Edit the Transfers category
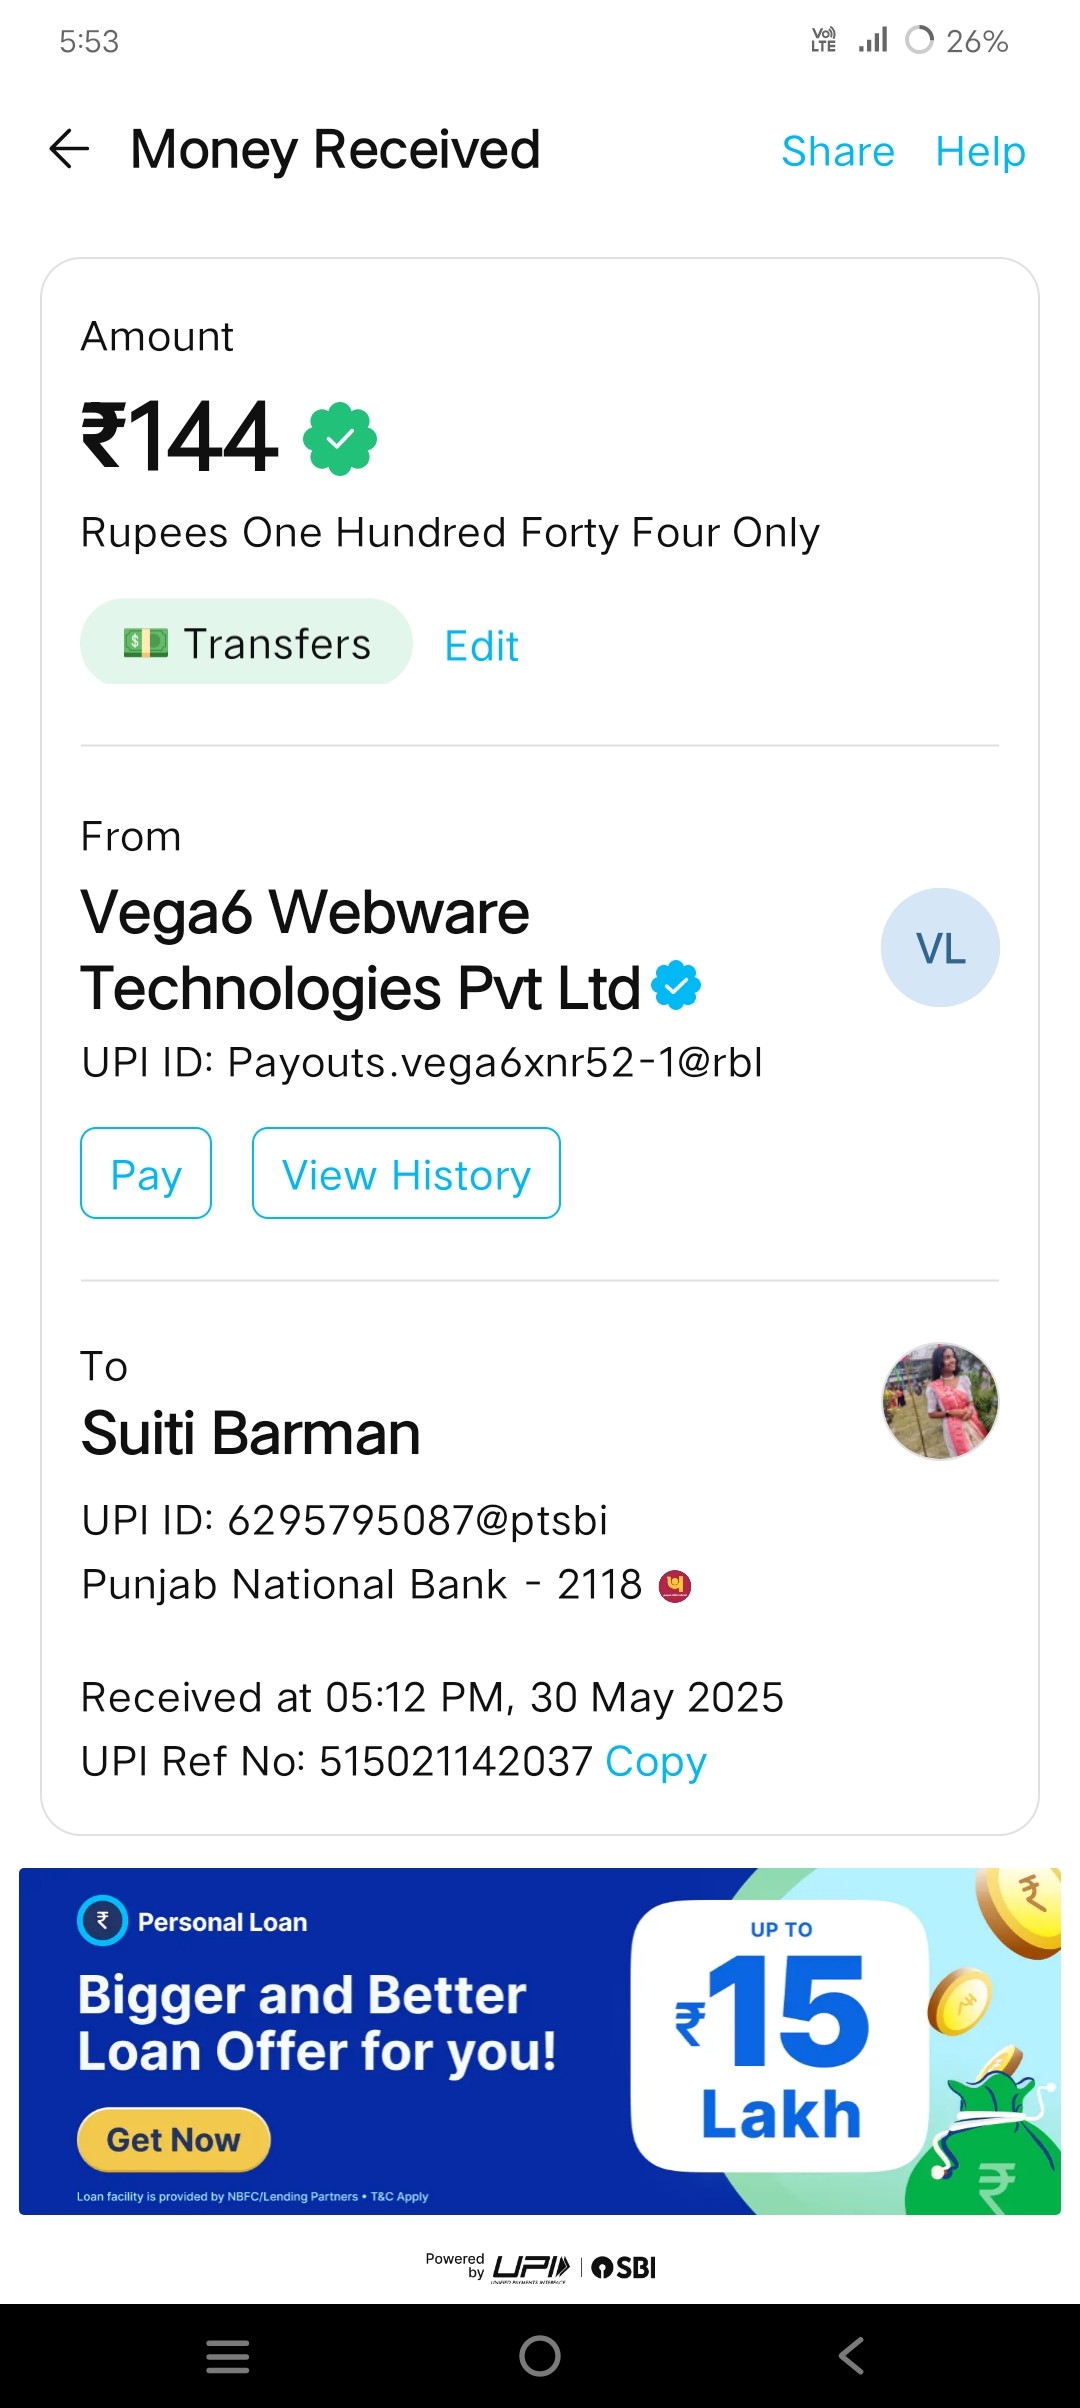The image size is (1080, 2408). 482,646
